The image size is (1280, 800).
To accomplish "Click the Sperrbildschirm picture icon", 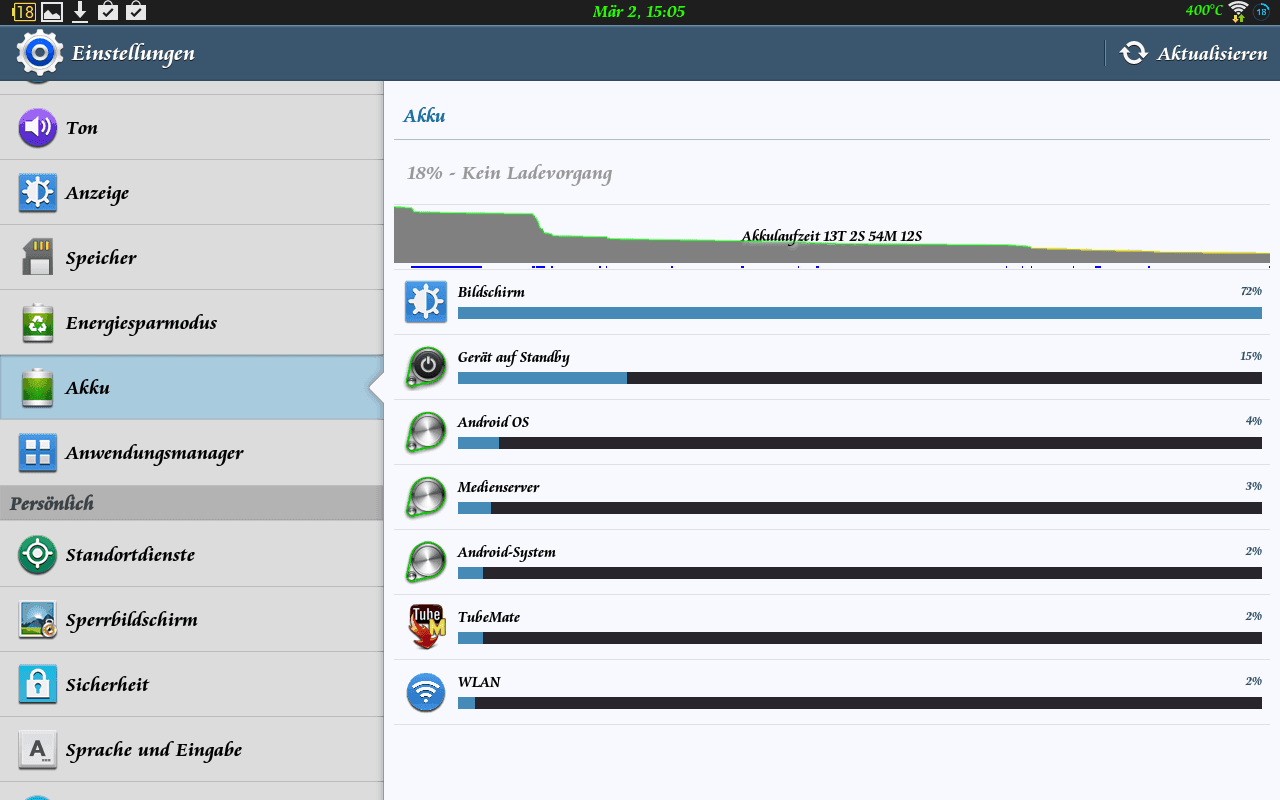I will pos(37,619).
